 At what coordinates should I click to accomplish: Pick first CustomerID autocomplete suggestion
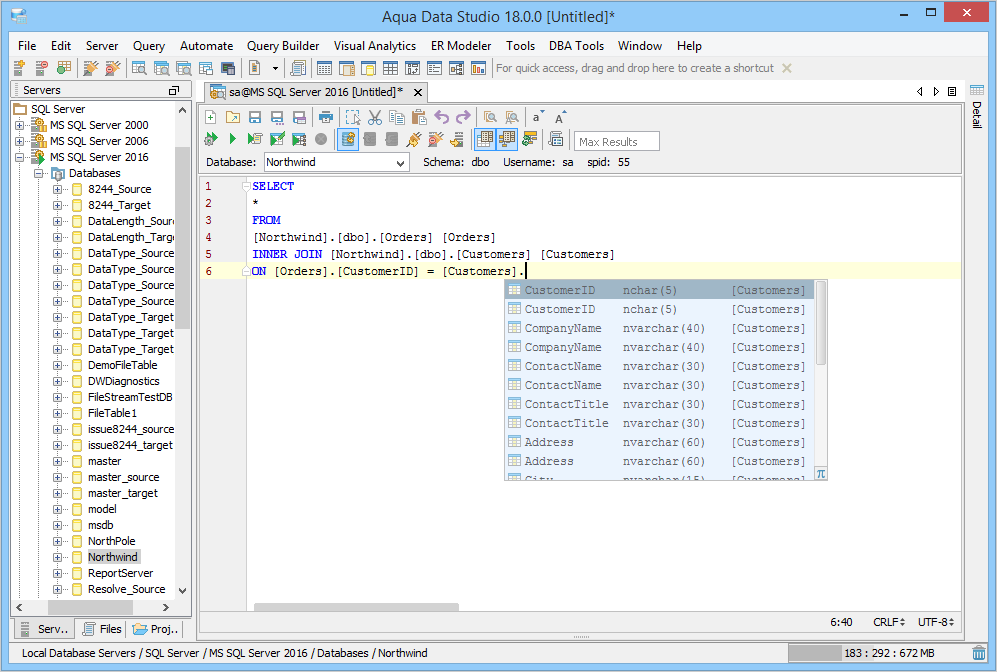659,290
